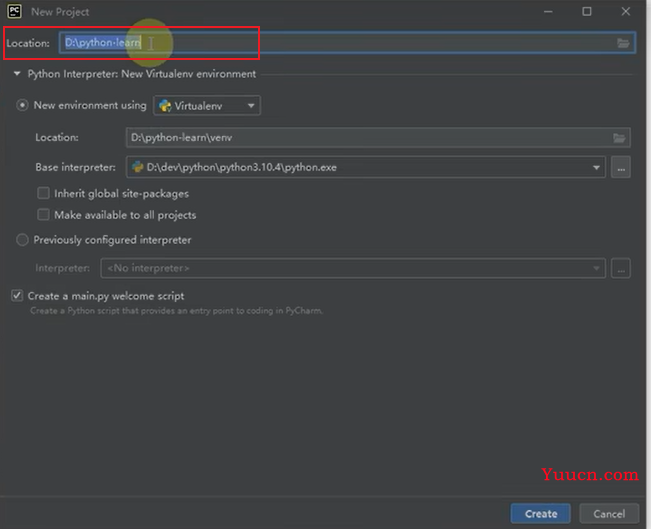Minimize the New Project window
Image resolution: width=651 pixels, height=529 pixels.
(548, 12)
